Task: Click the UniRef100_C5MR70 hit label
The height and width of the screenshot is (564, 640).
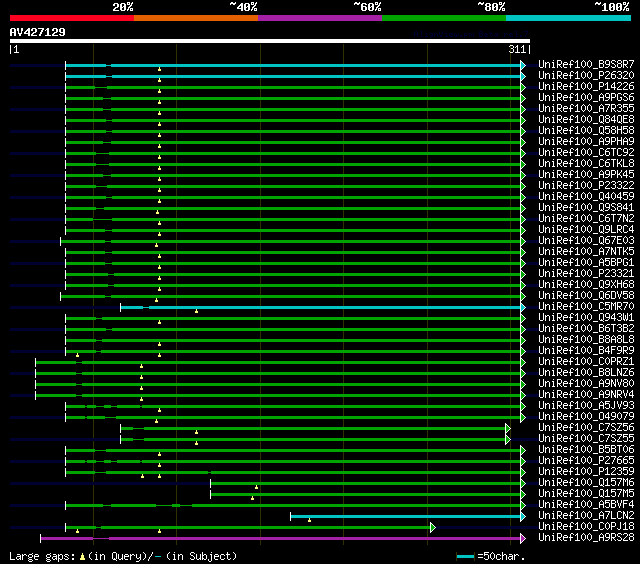Action: pos(586,307)
